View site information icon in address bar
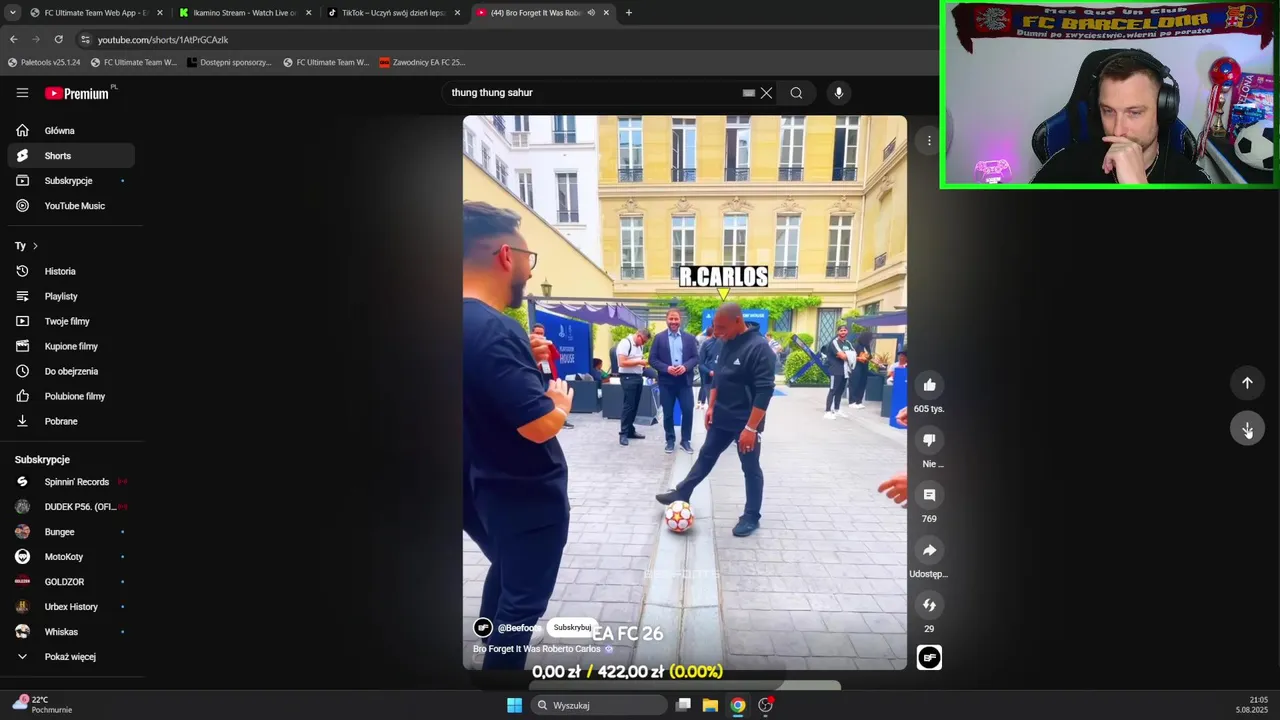 (x=85, y=39)
